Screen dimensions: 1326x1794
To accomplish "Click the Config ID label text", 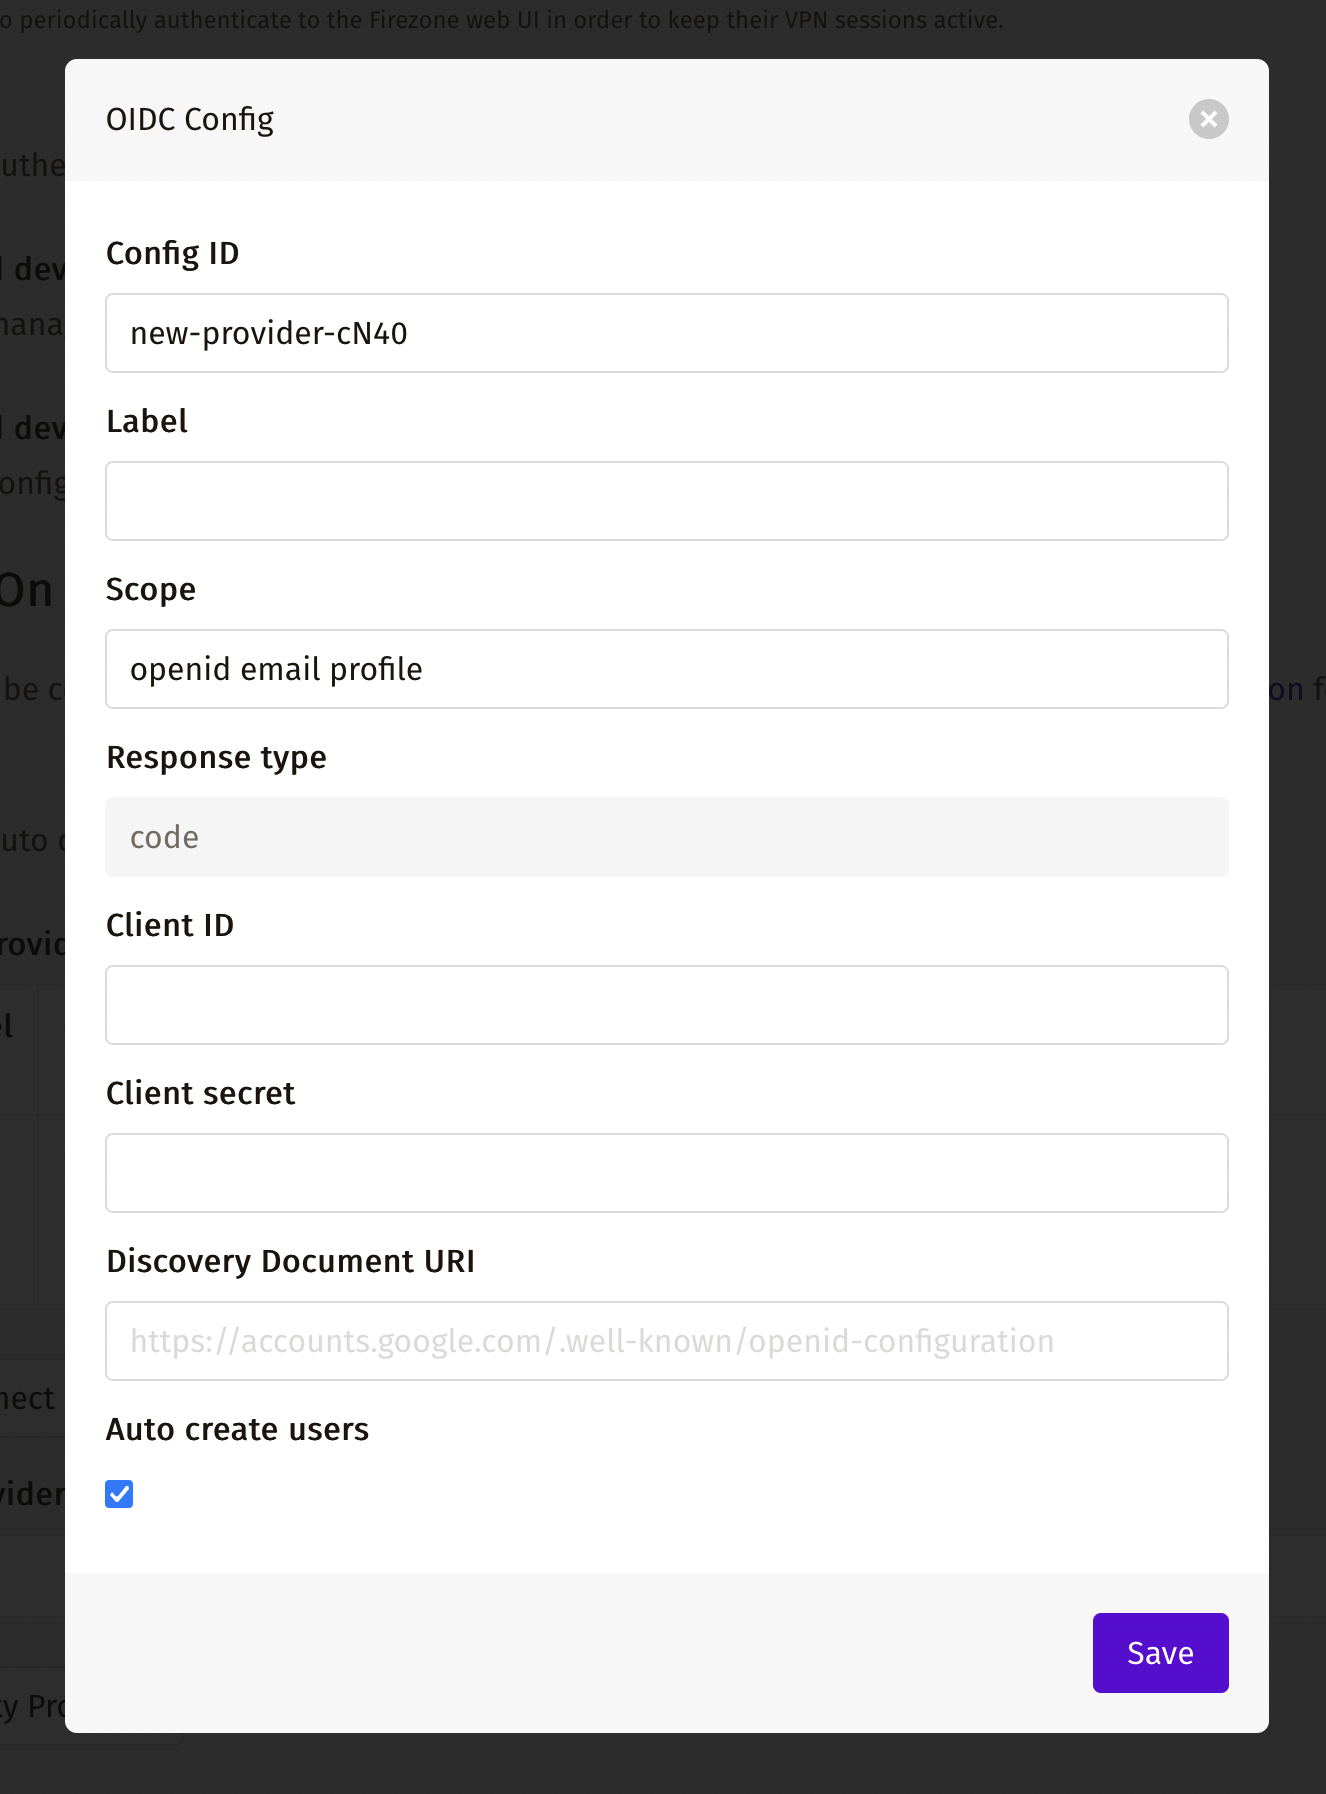I will pyautogui.click(x=173, y=254).
